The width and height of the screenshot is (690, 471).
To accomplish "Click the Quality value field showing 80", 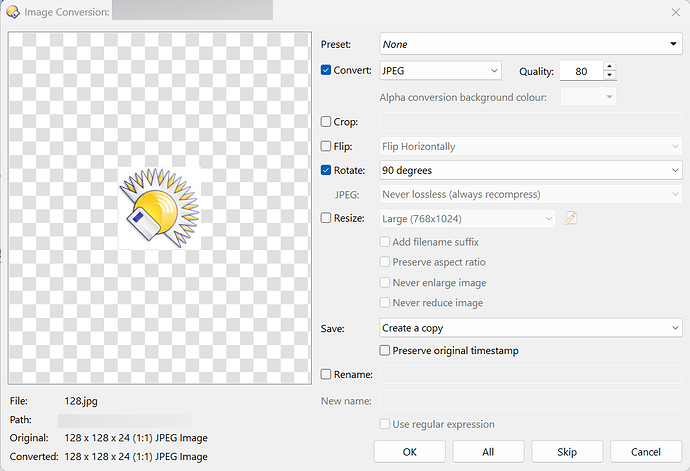I will (x=581, y=71).
